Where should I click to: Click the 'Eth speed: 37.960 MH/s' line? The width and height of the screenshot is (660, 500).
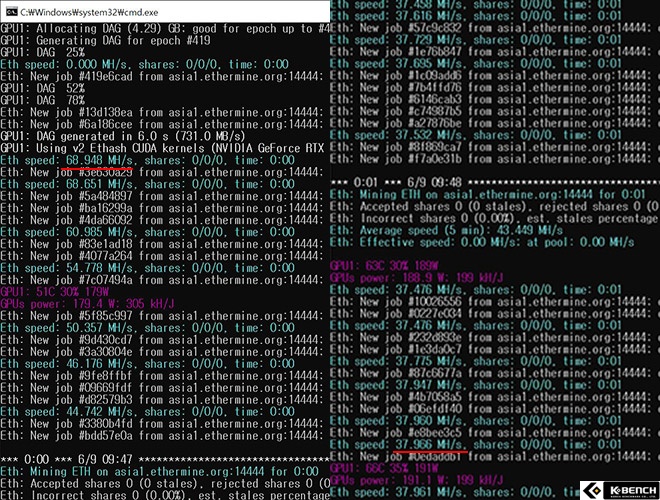(x=476, y=421)
